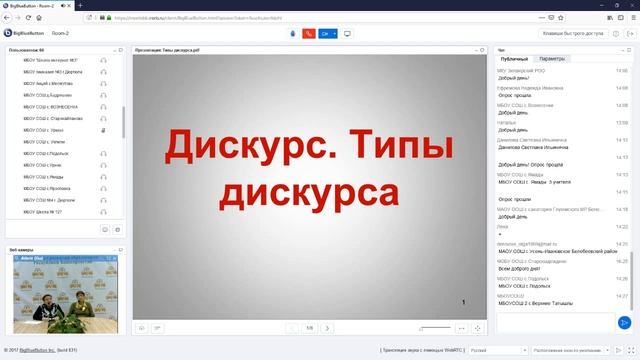Maximize the Presentation window
The width and height of the screenshot is (640, 360).
pyautogui.click(x=482, y=50)
